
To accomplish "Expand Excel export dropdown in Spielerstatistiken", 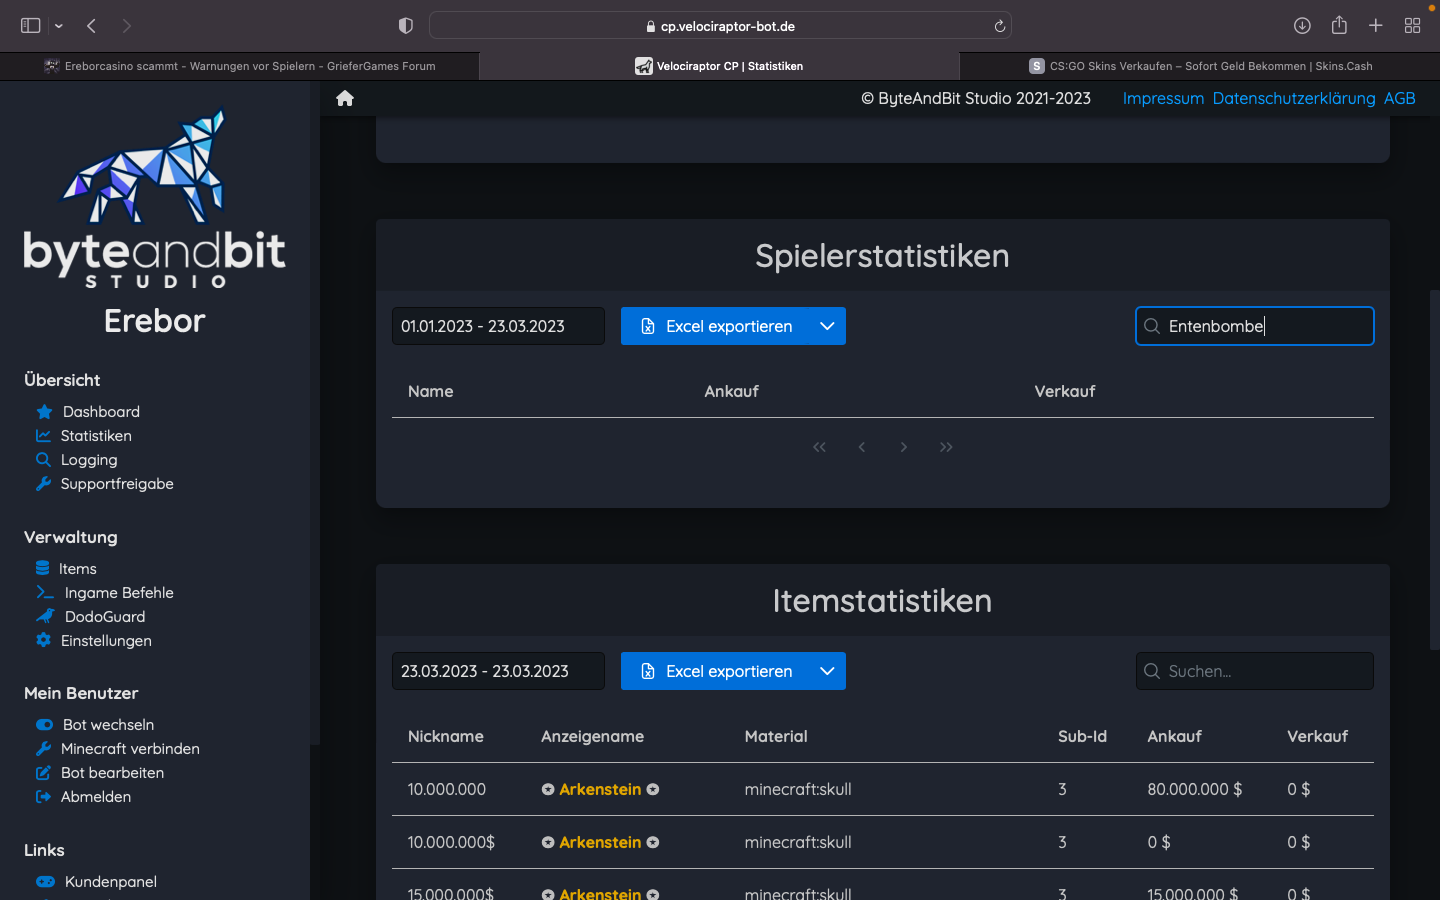I will click(x=827, y=326).
